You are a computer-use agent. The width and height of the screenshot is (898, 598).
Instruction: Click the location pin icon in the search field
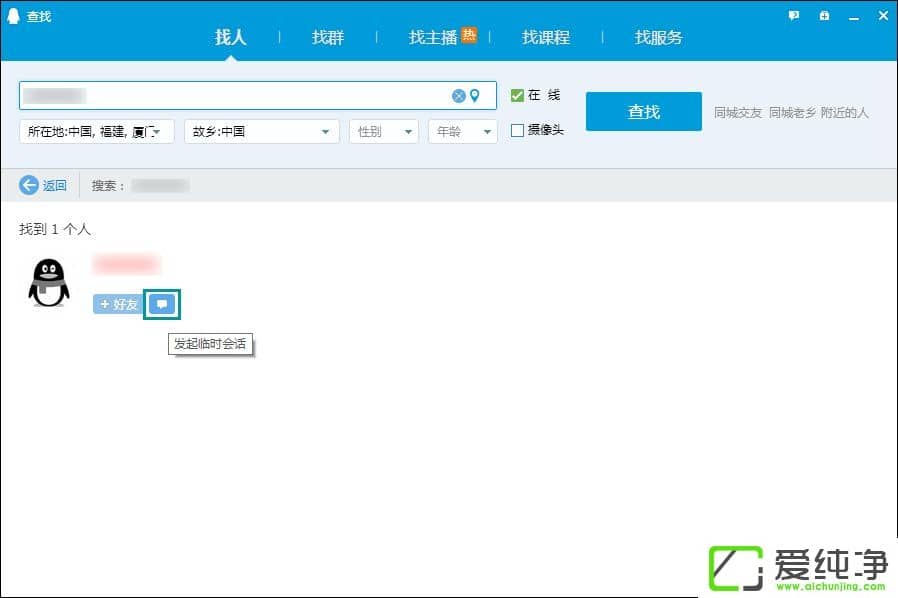pos(476,96)
